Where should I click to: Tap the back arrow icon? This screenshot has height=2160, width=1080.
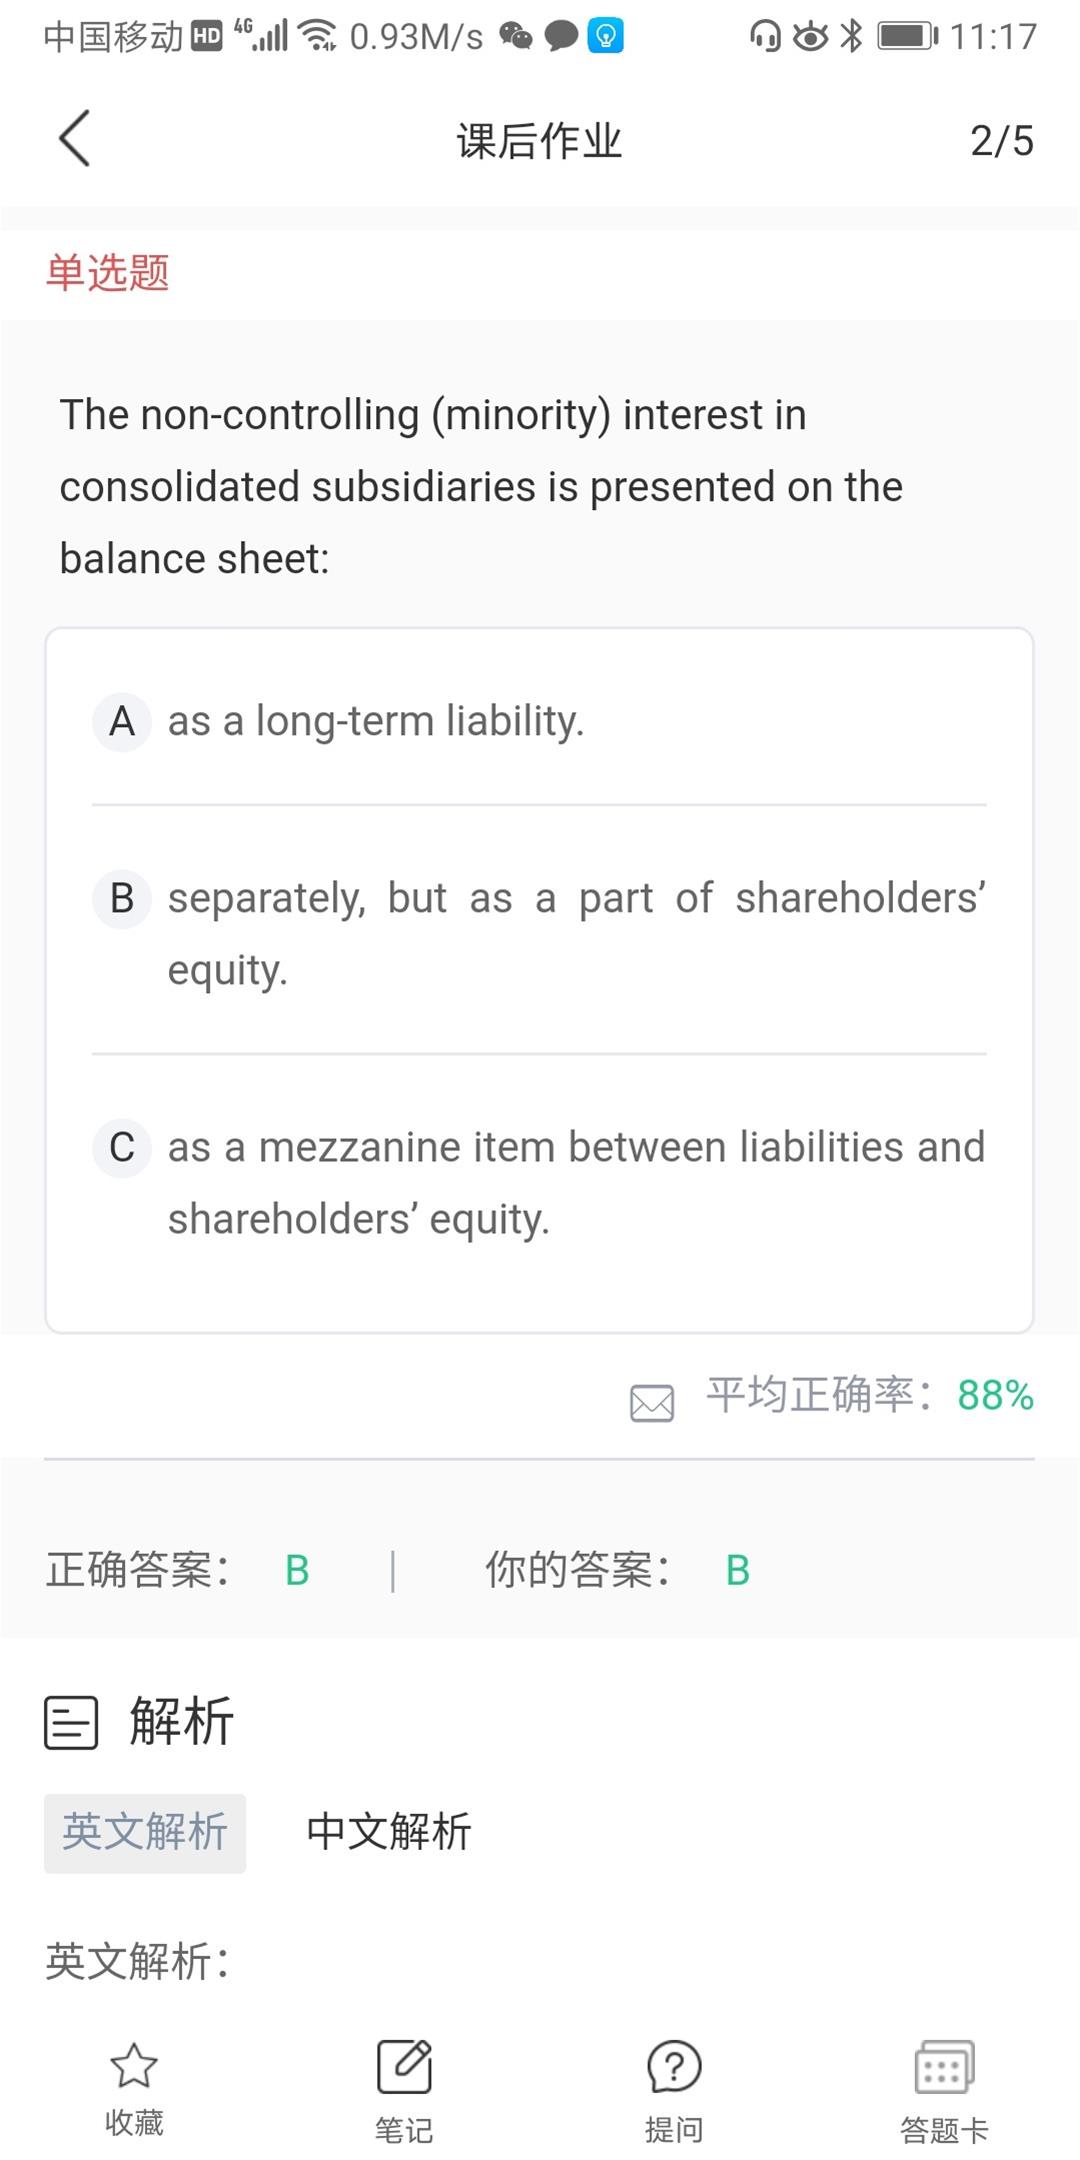click(75, 138)
